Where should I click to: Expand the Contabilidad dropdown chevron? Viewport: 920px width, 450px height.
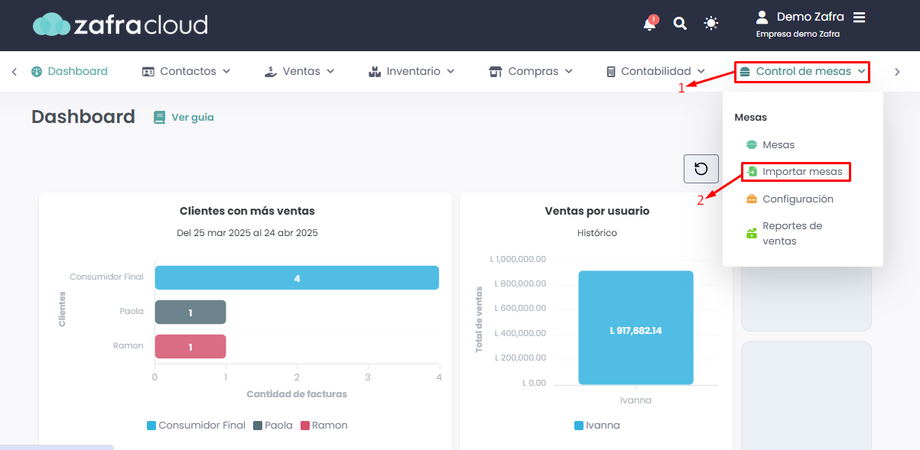pyautogui.click(x=701, y=72)
